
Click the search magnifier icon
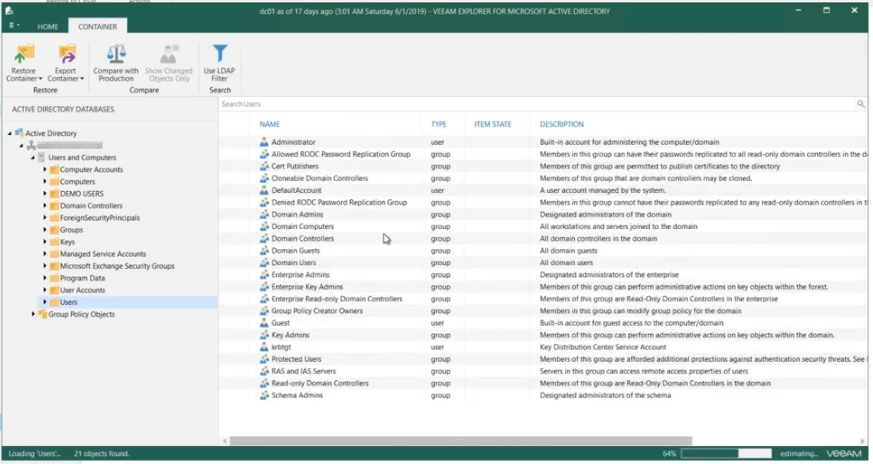coord(861,104)
